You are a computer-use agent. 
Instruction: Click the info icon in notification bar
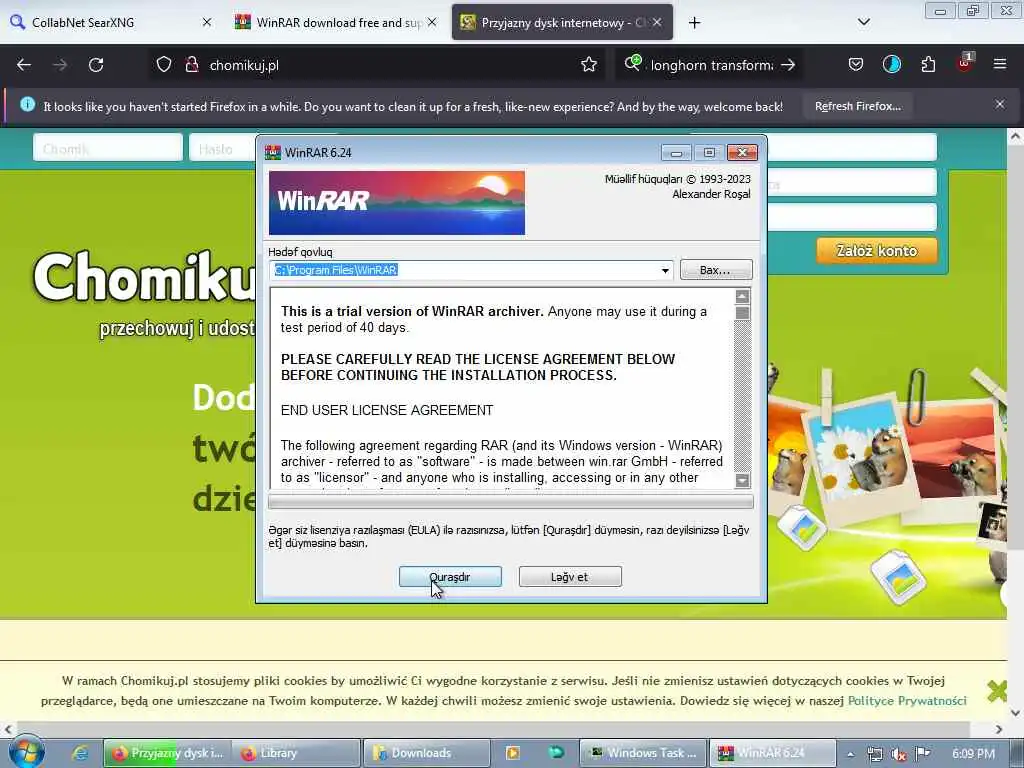(27, 104)
